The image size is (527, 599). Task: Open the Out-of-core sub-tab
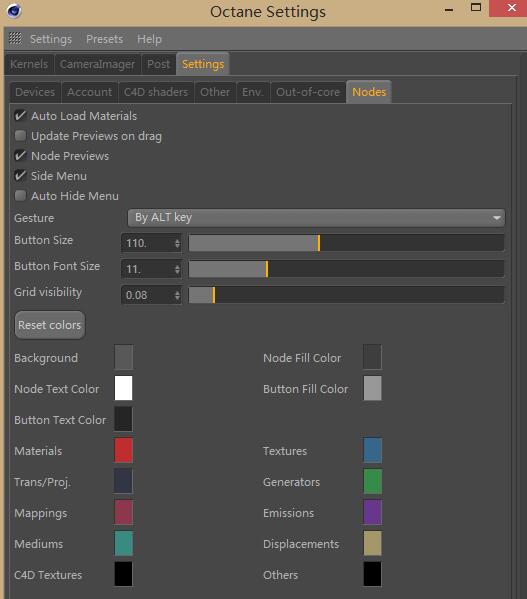pos(308,92)
